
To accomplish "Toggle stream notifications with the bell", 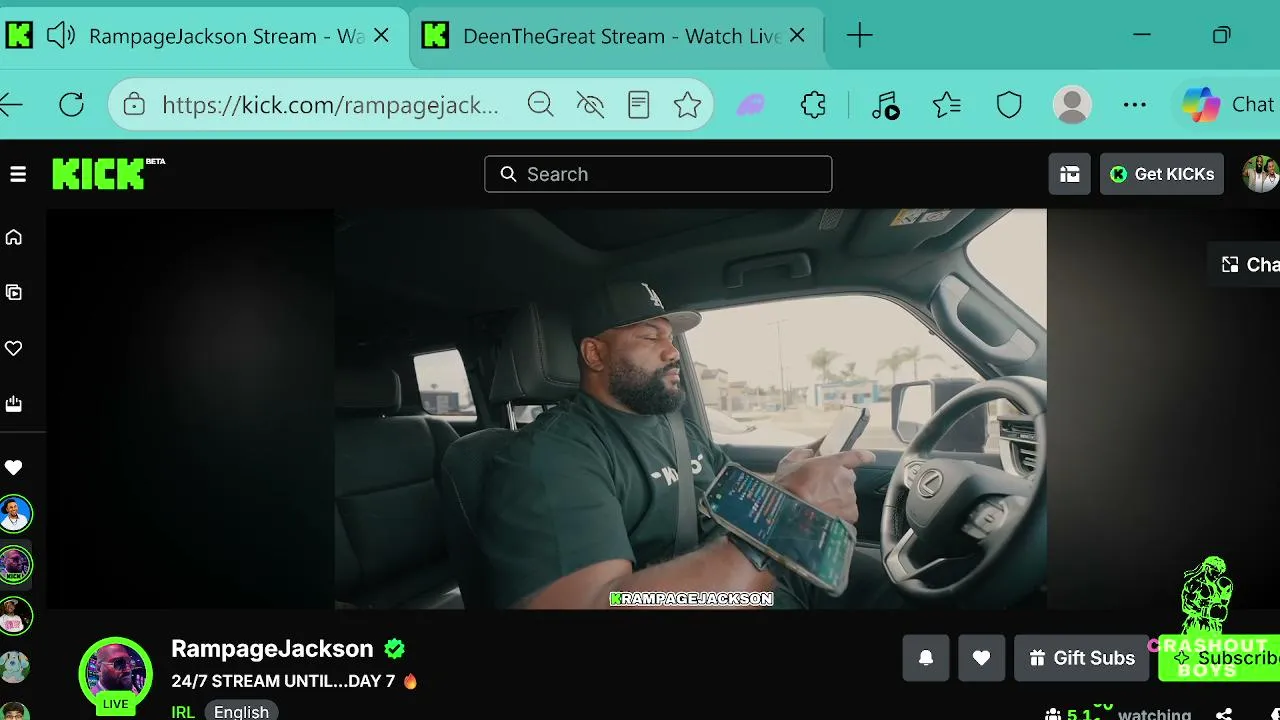I will click(926, 658).
